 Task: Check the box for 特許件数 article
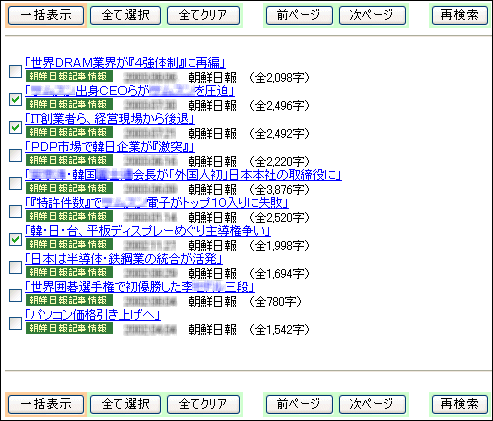(15, 211)
